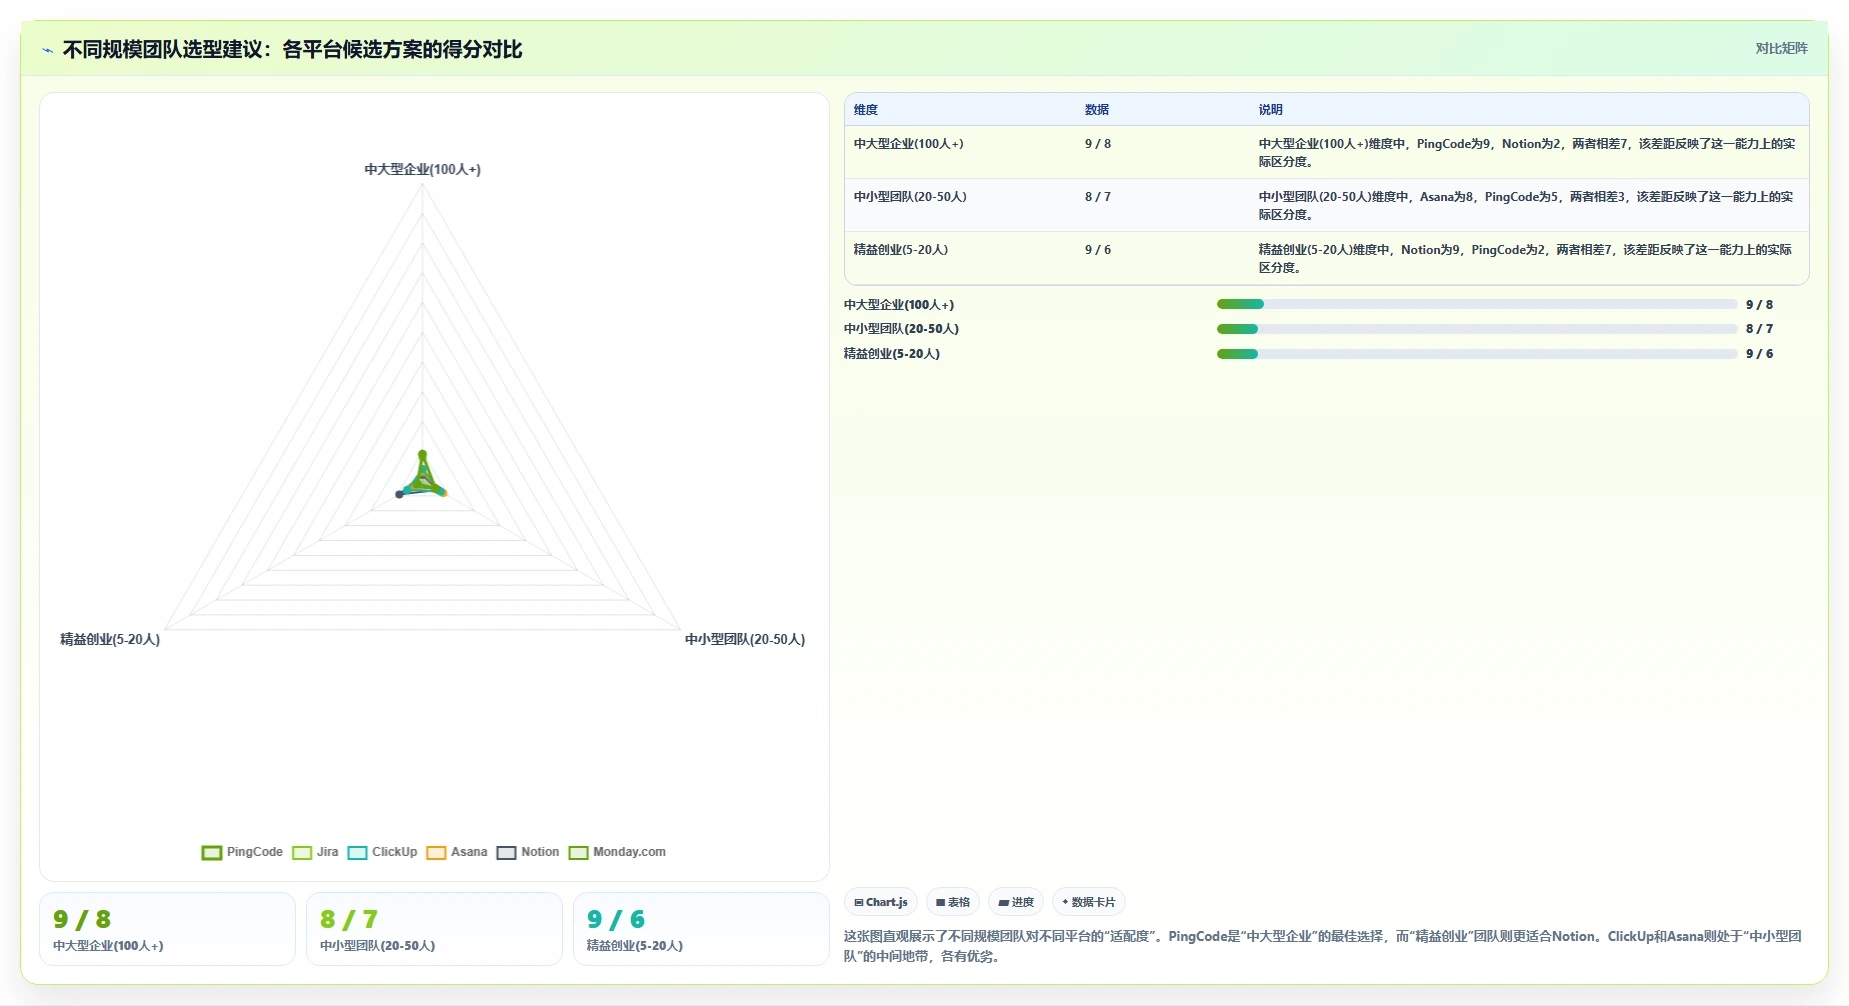Click description text for 中大型企业 row

pyautogui.click(x=1527, y=152)
